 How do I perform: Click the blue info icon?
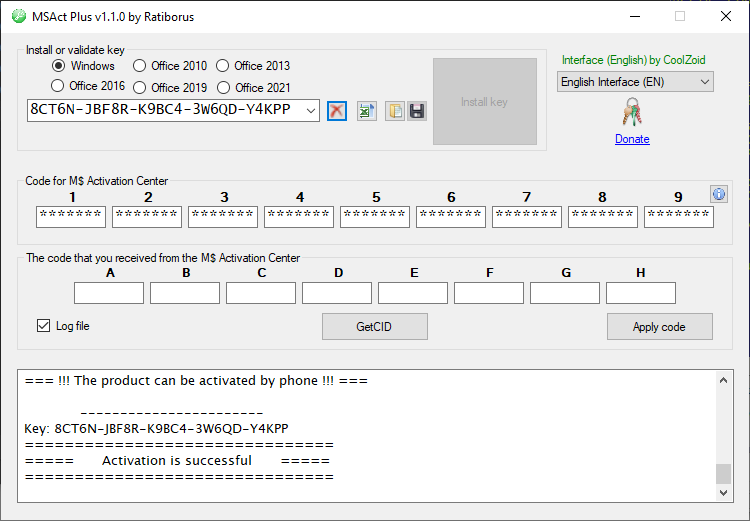[719, 194]
